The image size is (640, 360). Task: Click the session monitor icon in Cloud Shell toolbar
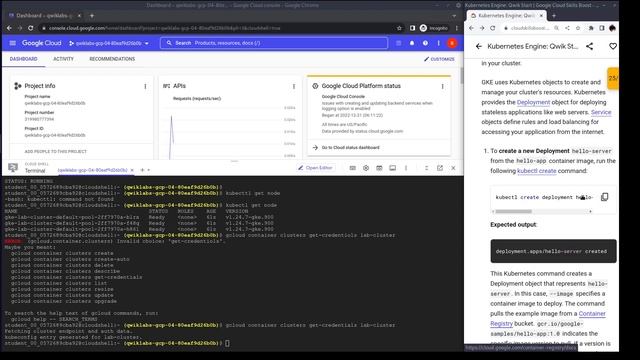(393, 168)
